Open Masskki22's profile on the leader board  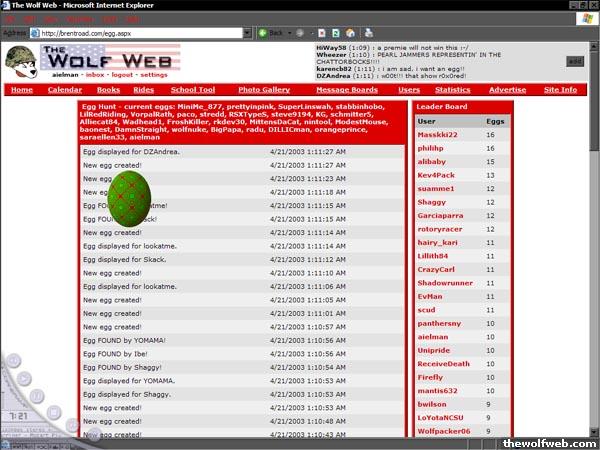(x=437, y=134)
